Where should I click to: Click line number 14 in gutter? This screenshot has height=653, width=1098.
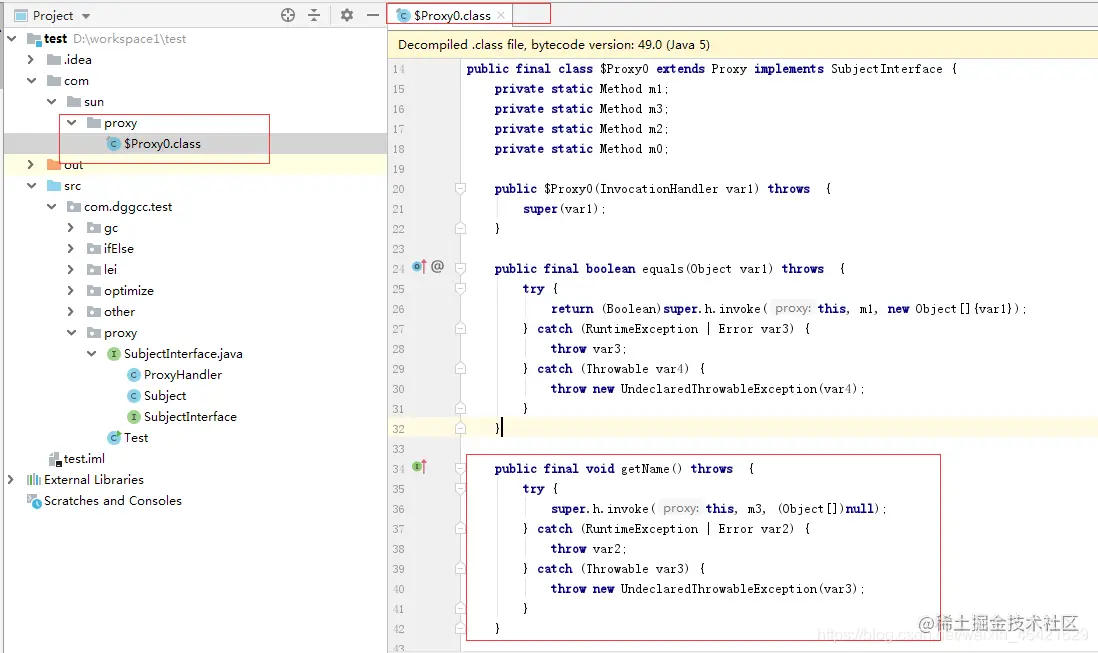click(x=398, y=69)
